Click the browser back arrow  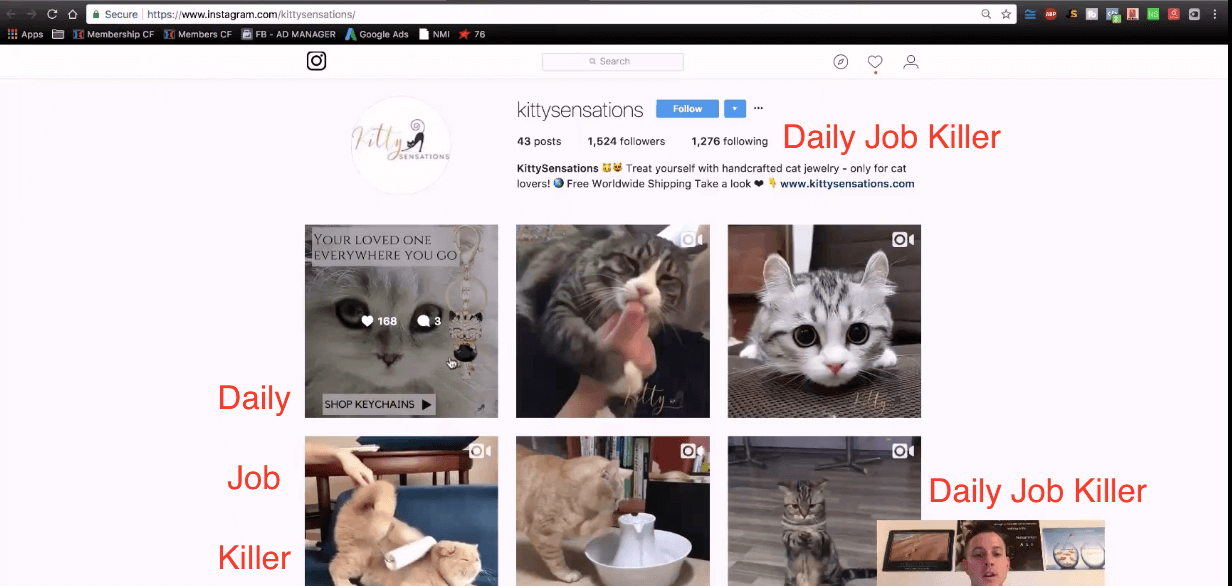(12, 14)
